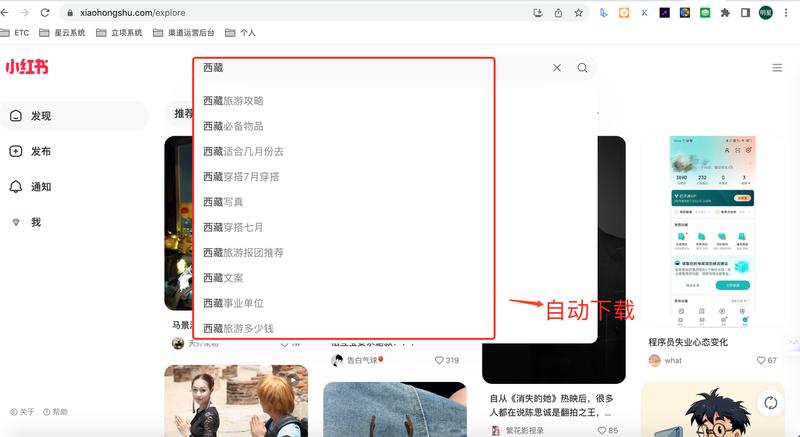Open 发布 in the sidebar

pos(31,151)
